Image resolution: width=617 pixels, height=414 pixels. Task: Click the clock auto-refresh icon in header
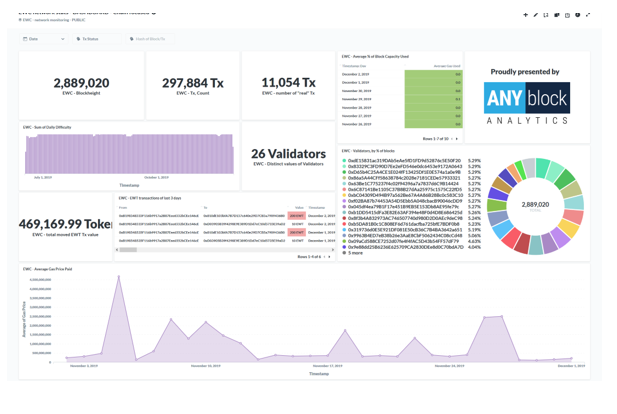point(567,15)
